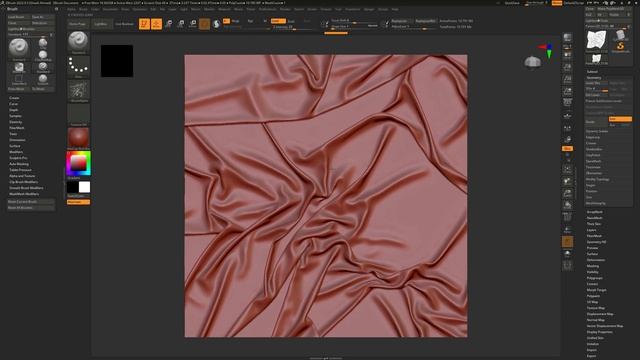Open the File menu in menu bar
Viewport: 640px width, 360px height.
(x=163, y=9)
